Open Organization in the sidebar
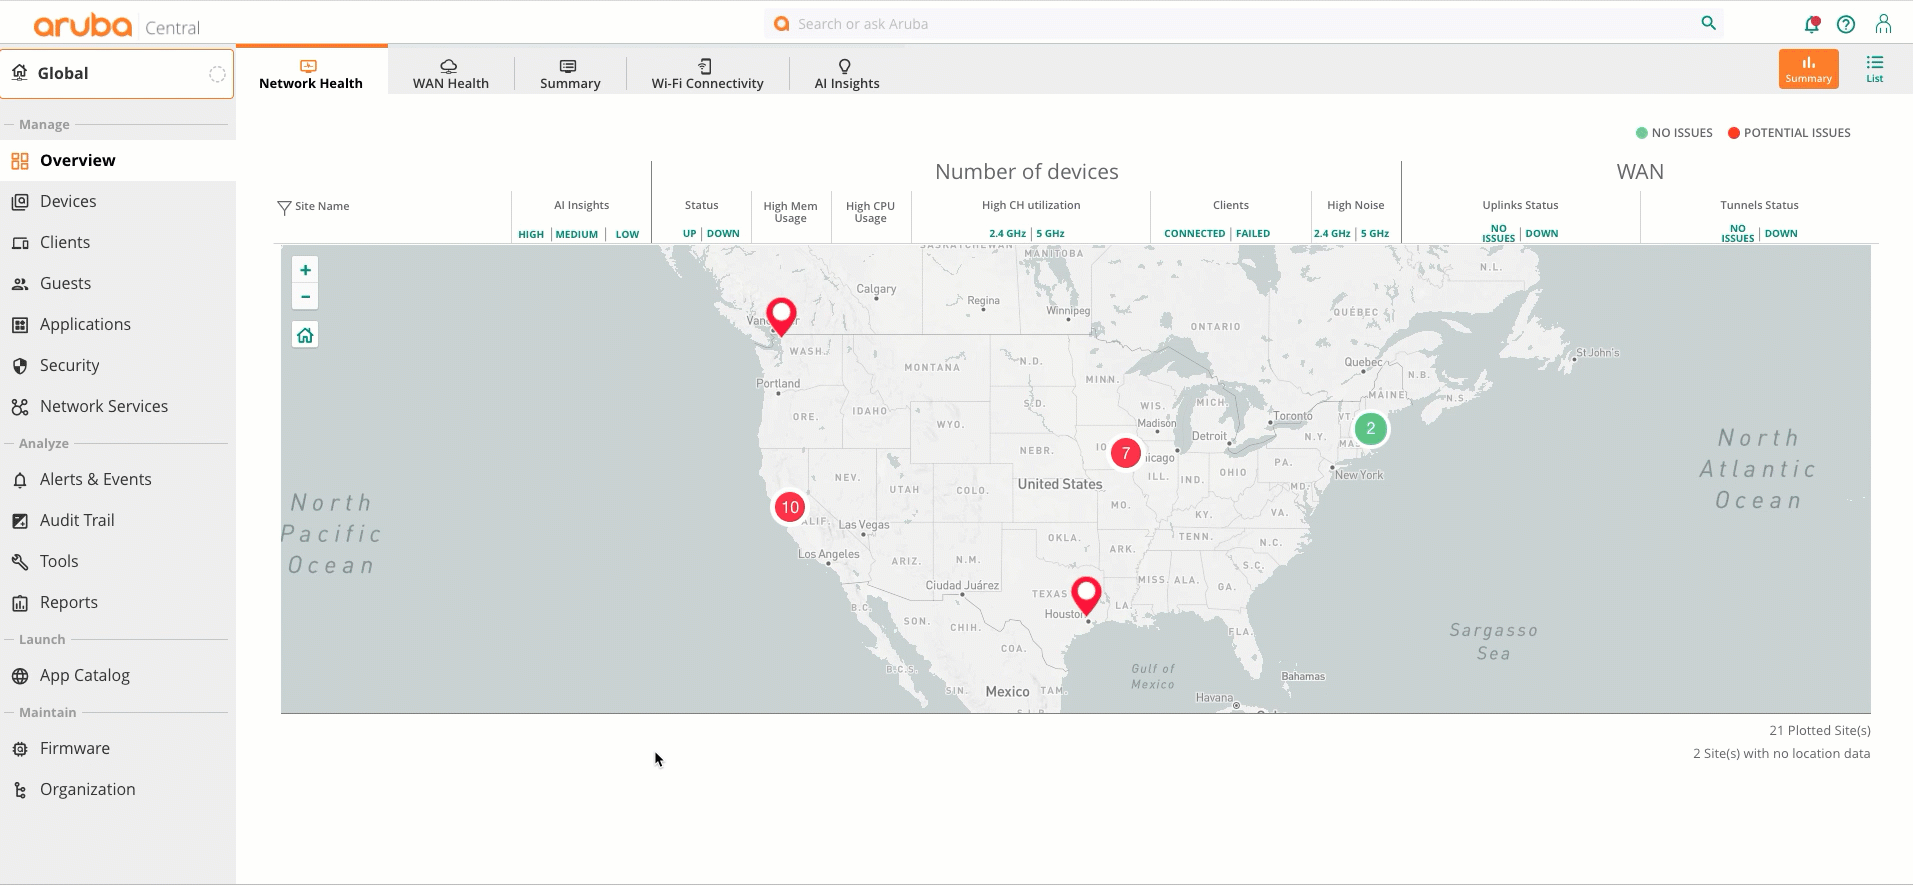 118,789
